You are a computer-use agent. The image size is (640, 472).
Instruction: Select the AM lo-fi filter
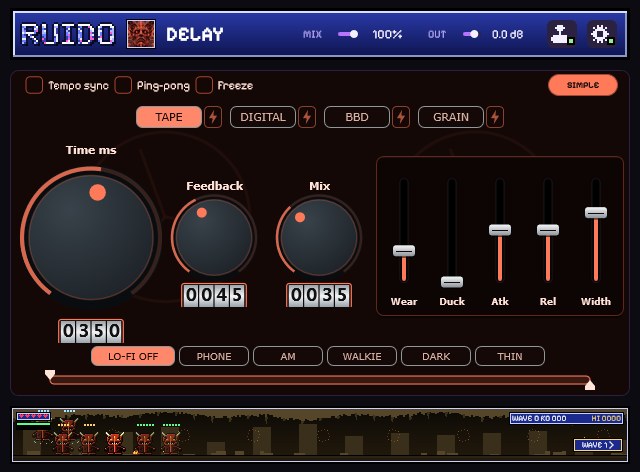click(288, 356)
